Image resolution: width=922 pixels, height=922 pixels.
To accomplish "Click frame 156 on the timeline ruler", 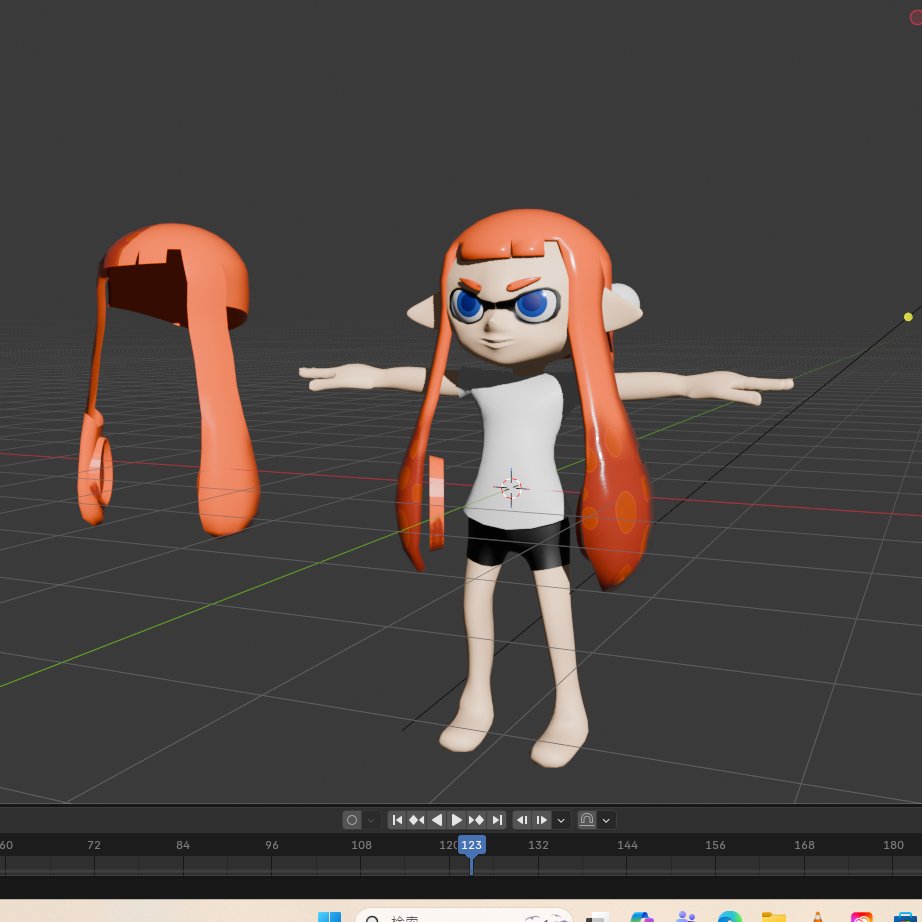I will point(715,845).
